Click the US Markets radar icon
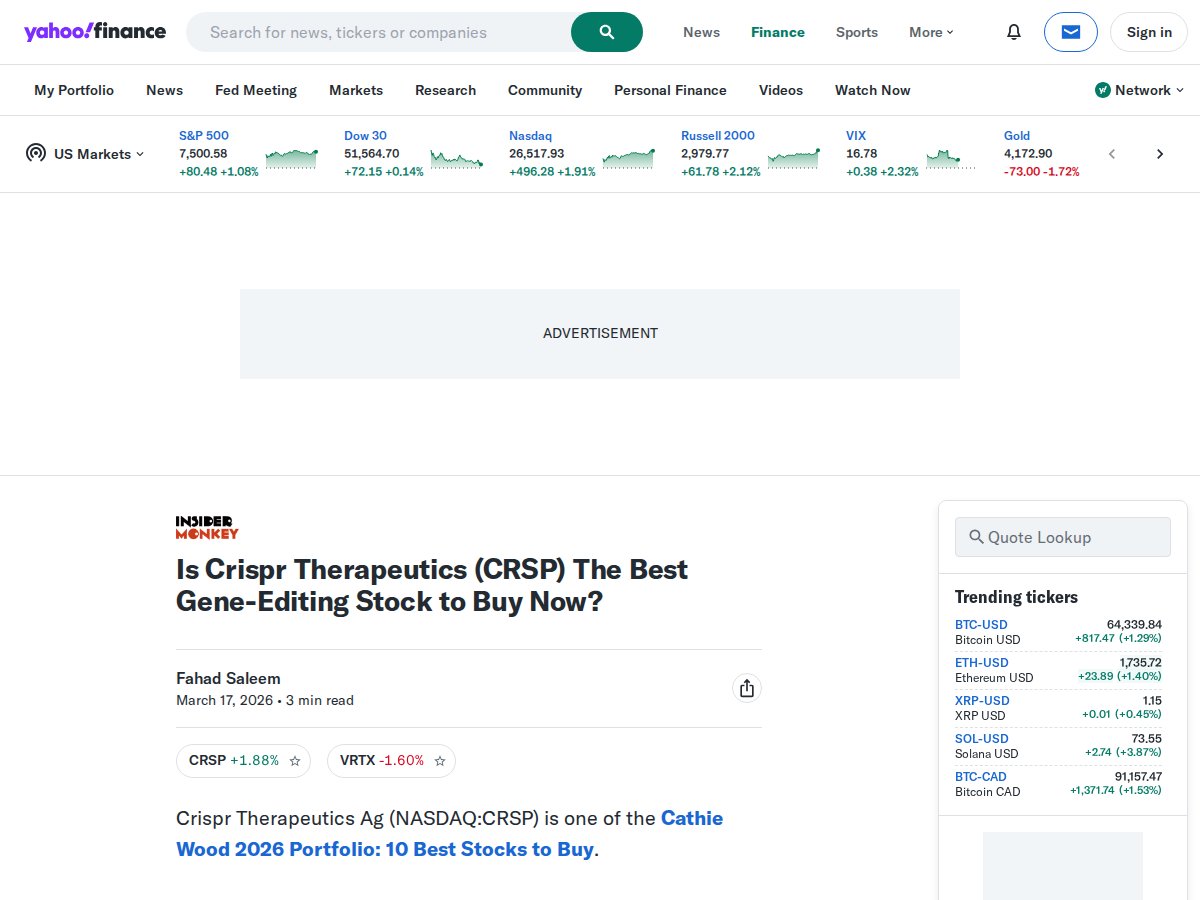This screenshot has width=1200, height=900. (36, 153)
